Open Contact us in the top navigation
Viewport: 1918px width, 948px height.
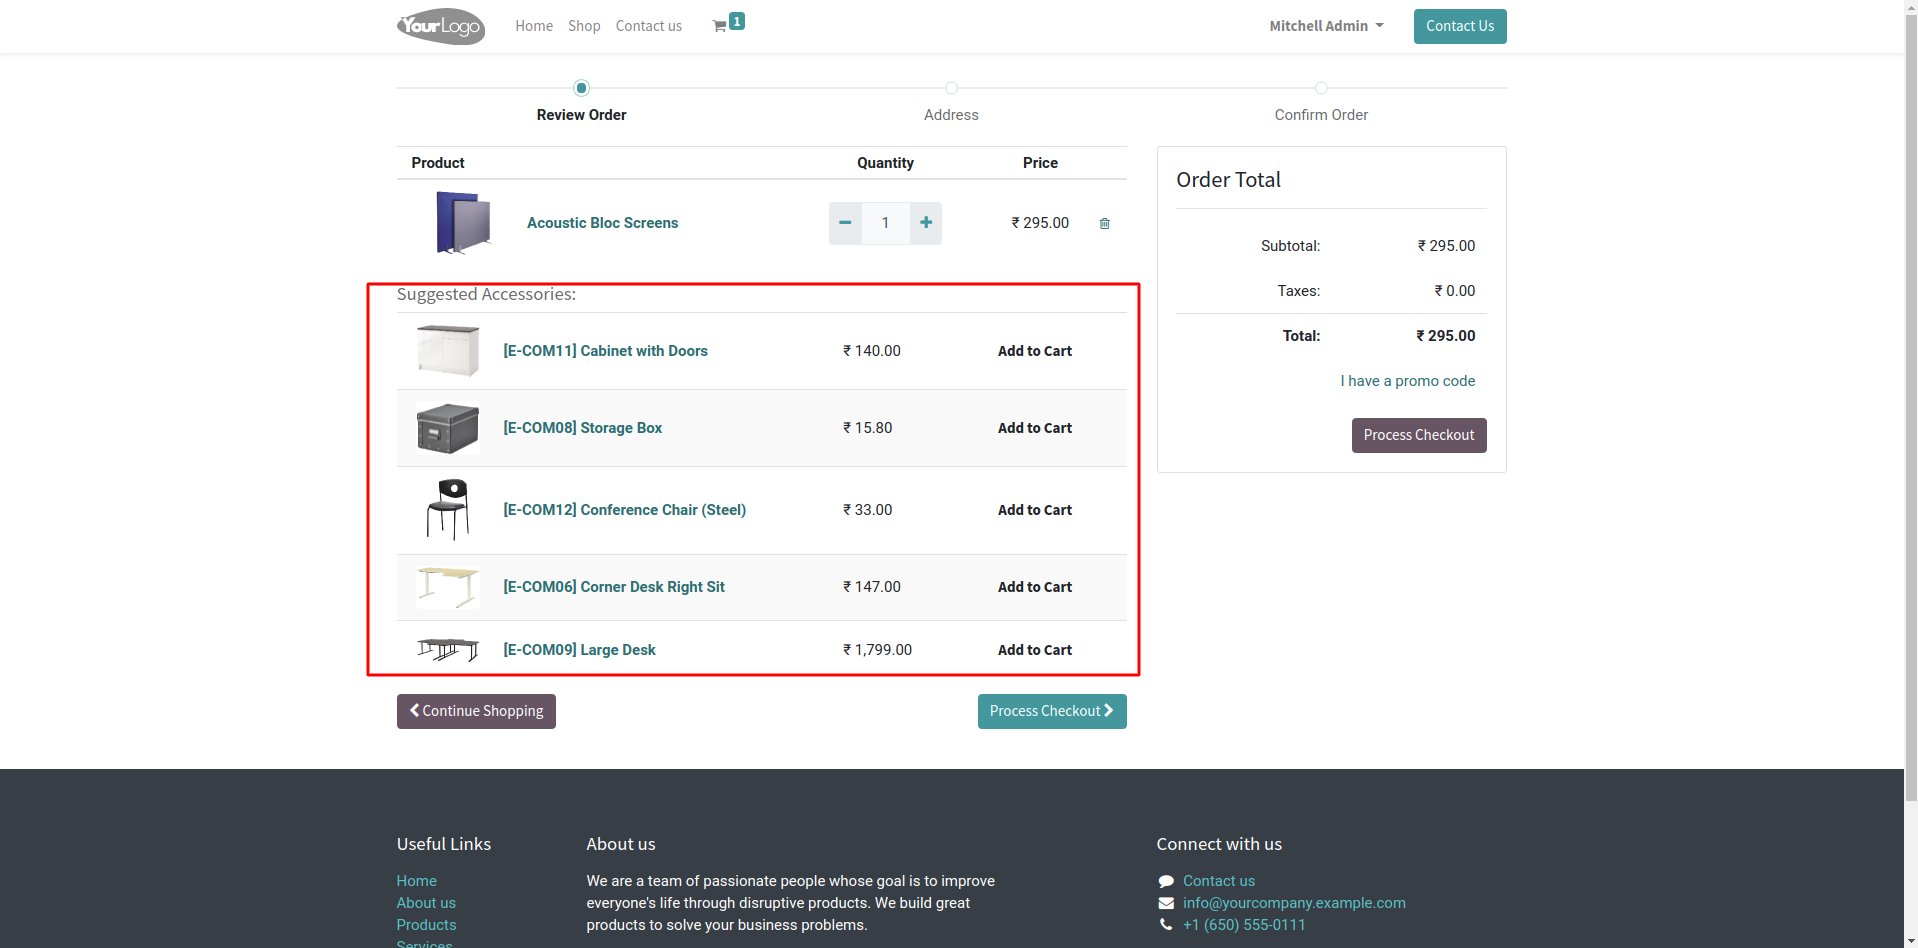point(649,26)
